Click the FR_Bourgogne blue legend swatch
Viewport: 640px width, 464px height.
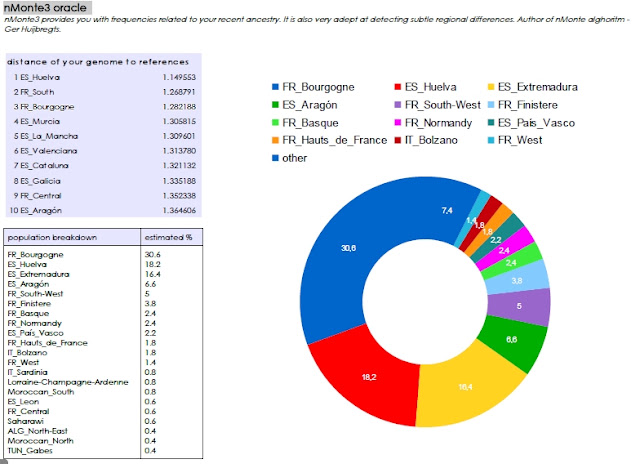[x=275, y=87]
